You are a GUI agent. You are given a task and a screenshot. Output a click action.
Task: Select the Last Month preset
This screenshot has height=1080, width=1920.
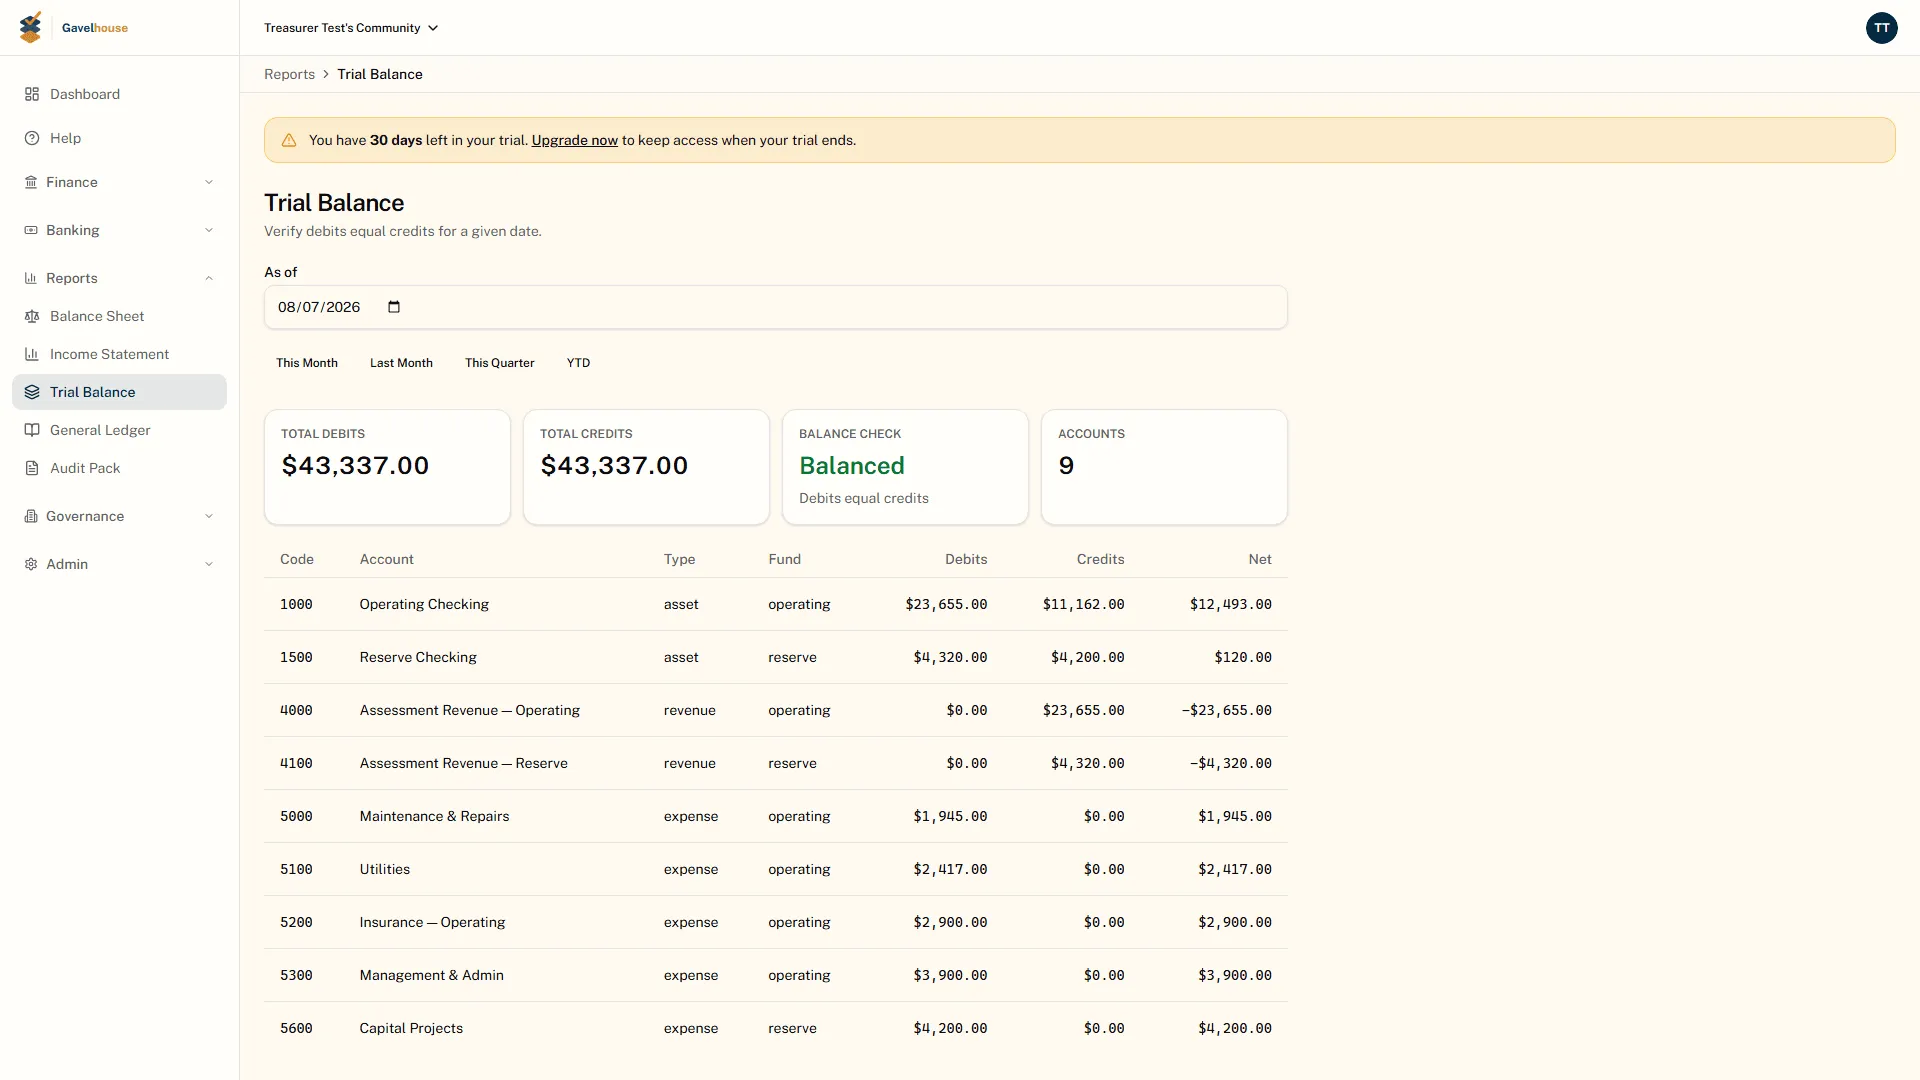pos(401,363)
